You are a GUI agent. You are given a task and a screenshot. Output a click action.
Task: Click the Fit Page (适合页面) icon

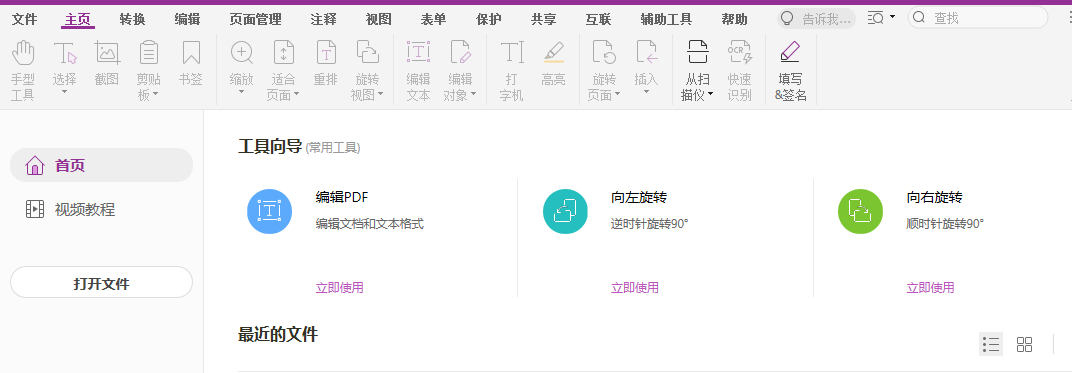[284, 53]
